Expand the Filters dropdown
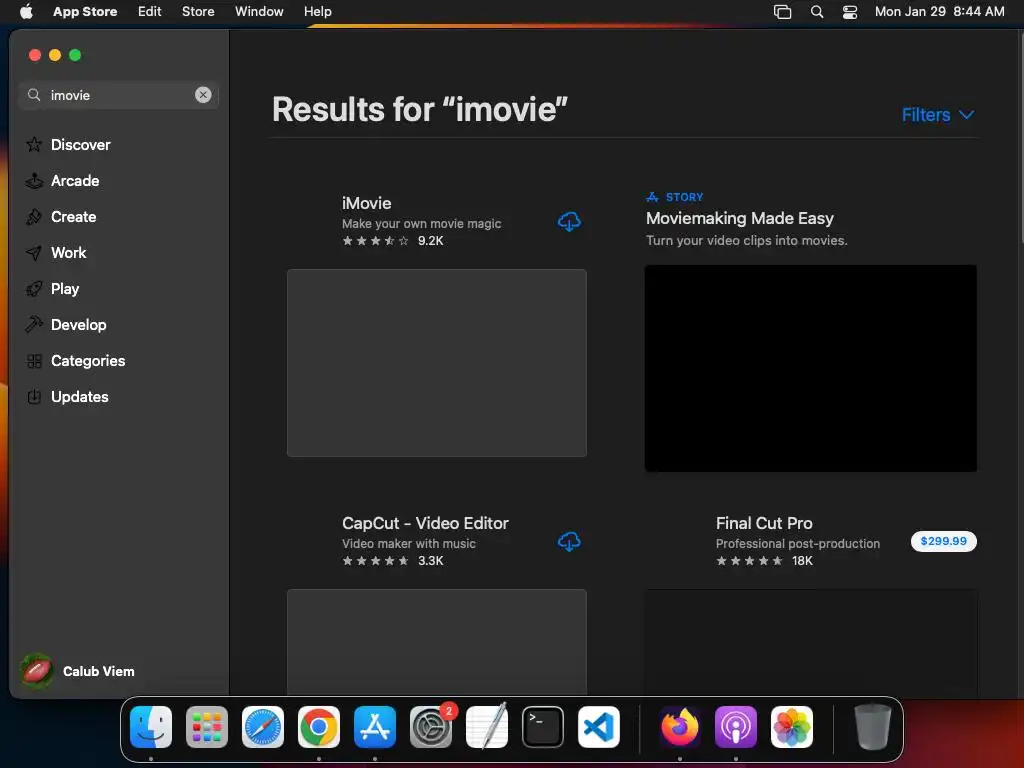Viewport: 1024px width, 768px height. (x=938, y=115)
